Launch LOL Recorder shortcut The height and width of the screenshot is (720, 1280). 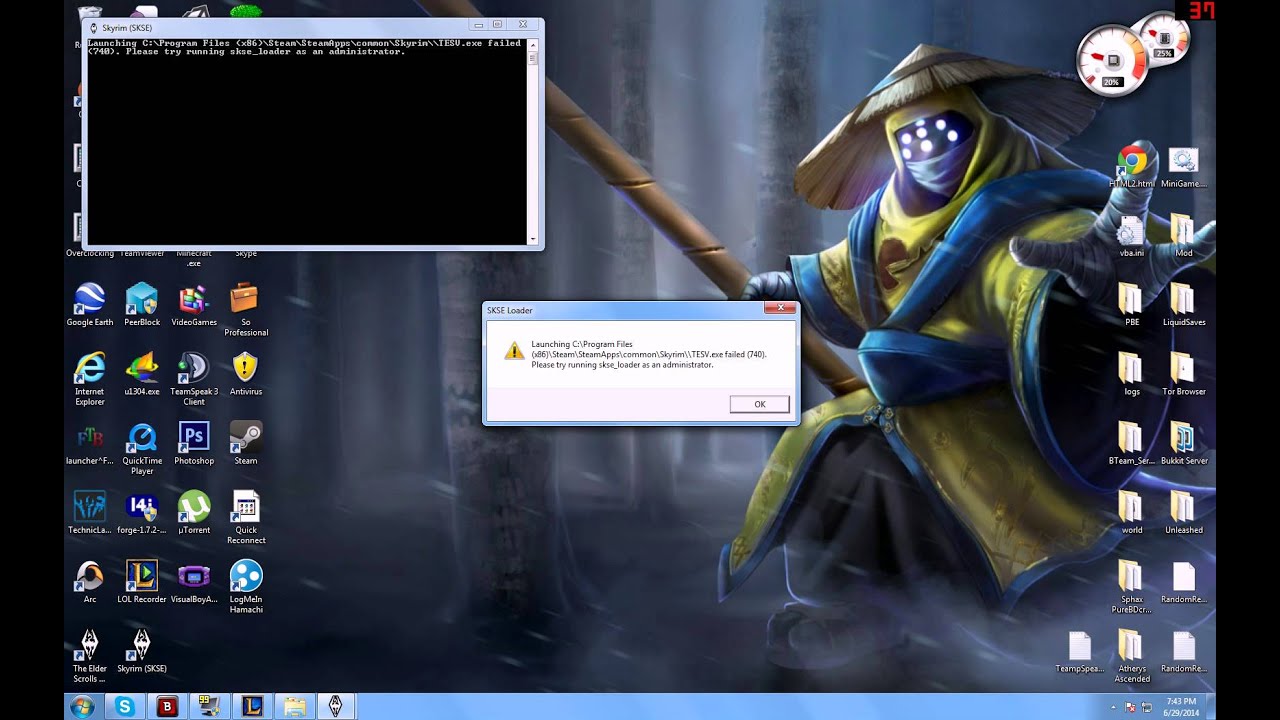point(142,581)
